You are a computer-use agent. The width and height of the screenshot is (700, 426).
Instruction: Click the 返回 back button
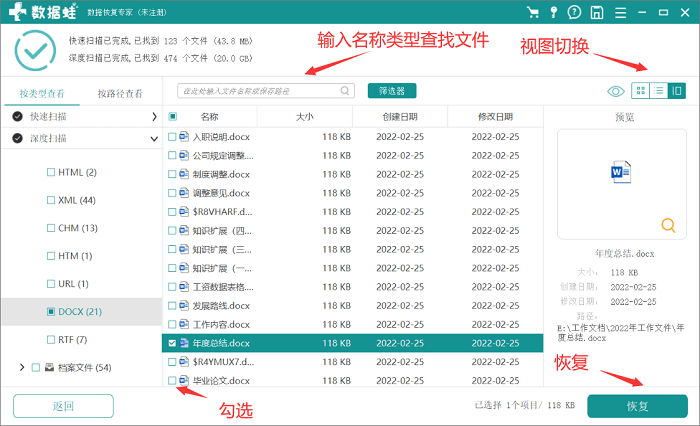[x=63, y=406]
